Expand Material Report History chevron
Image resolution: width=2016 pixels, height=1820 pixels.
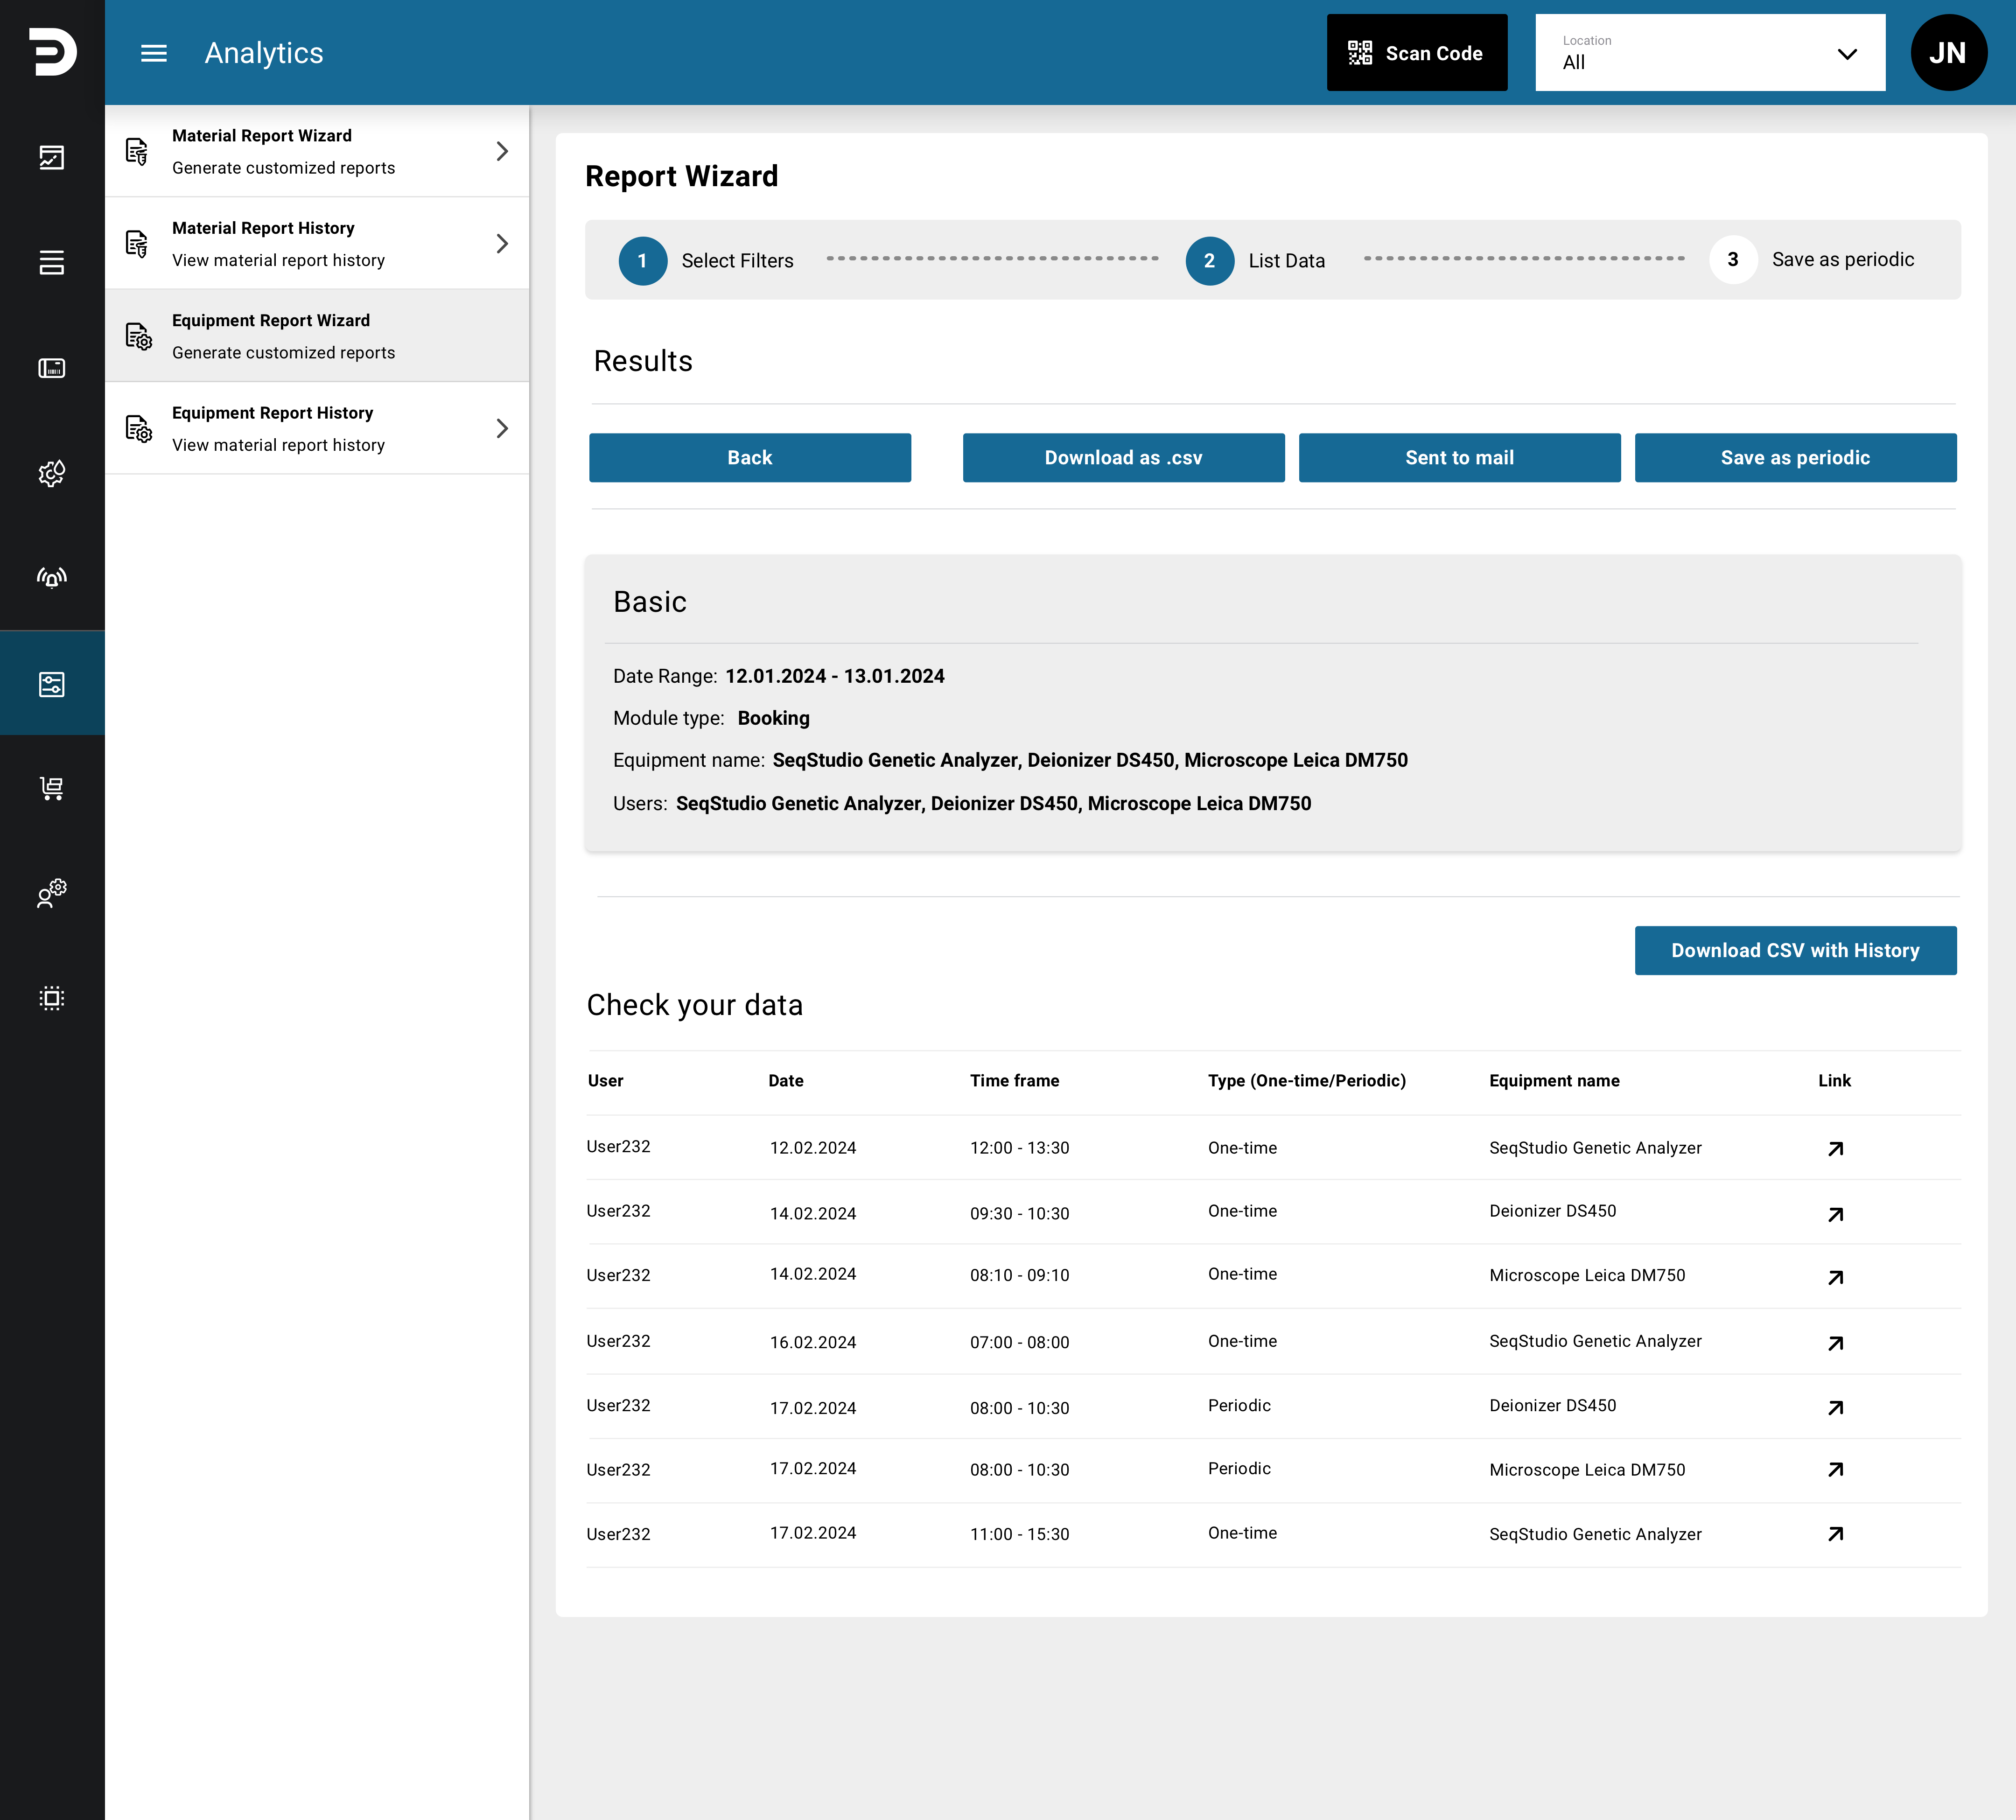click(x=502, y=244)
